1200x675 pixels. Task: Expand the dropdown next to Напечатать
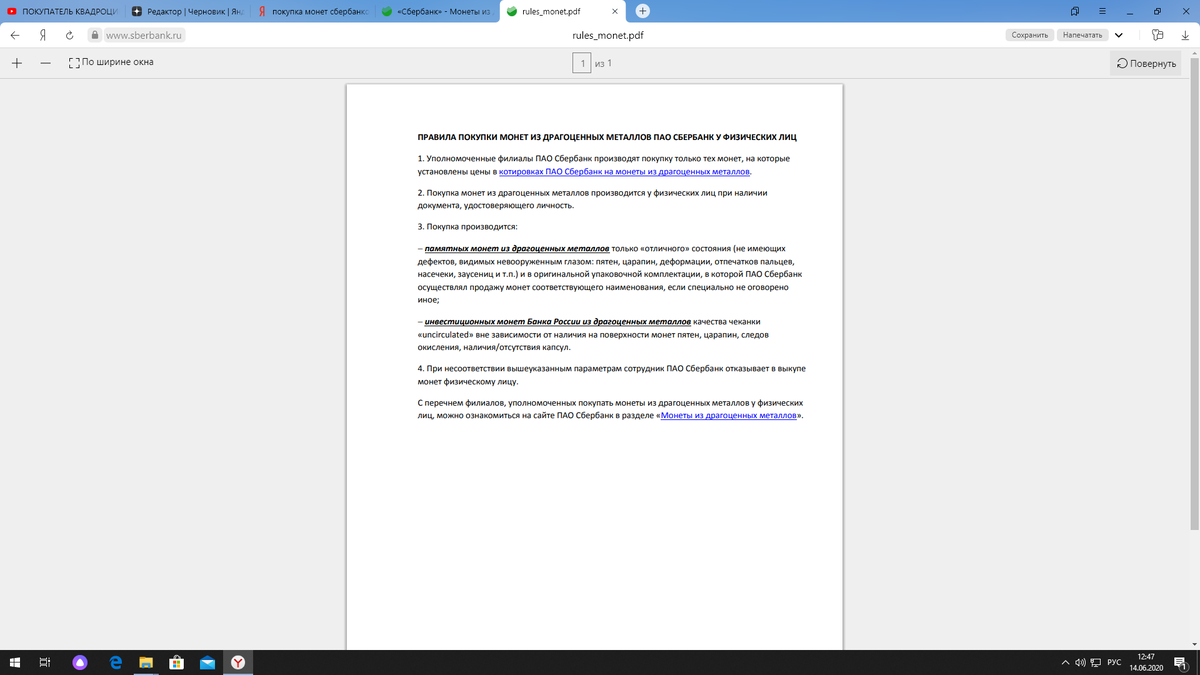[x=1118, y=33]
